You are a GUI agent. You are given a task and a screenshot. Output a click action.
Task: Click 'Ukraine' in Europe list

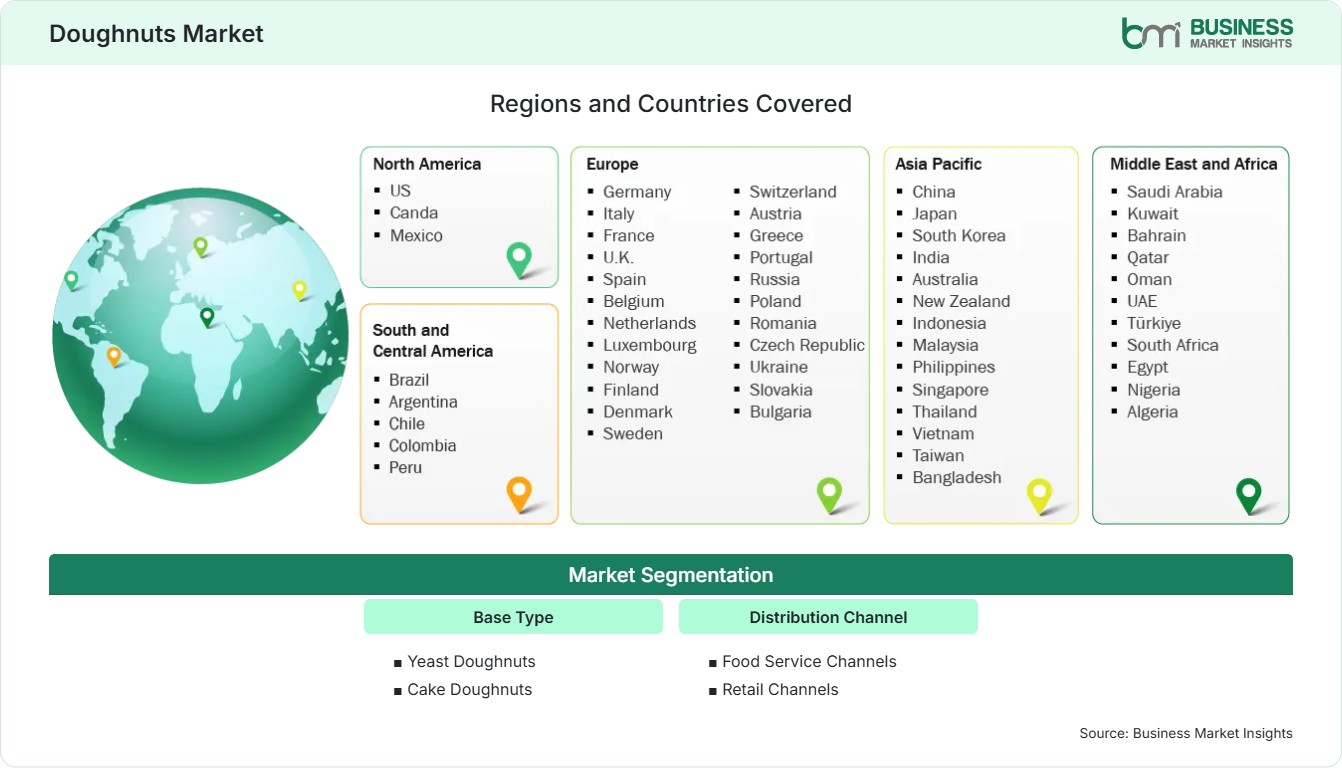(779, 367)
